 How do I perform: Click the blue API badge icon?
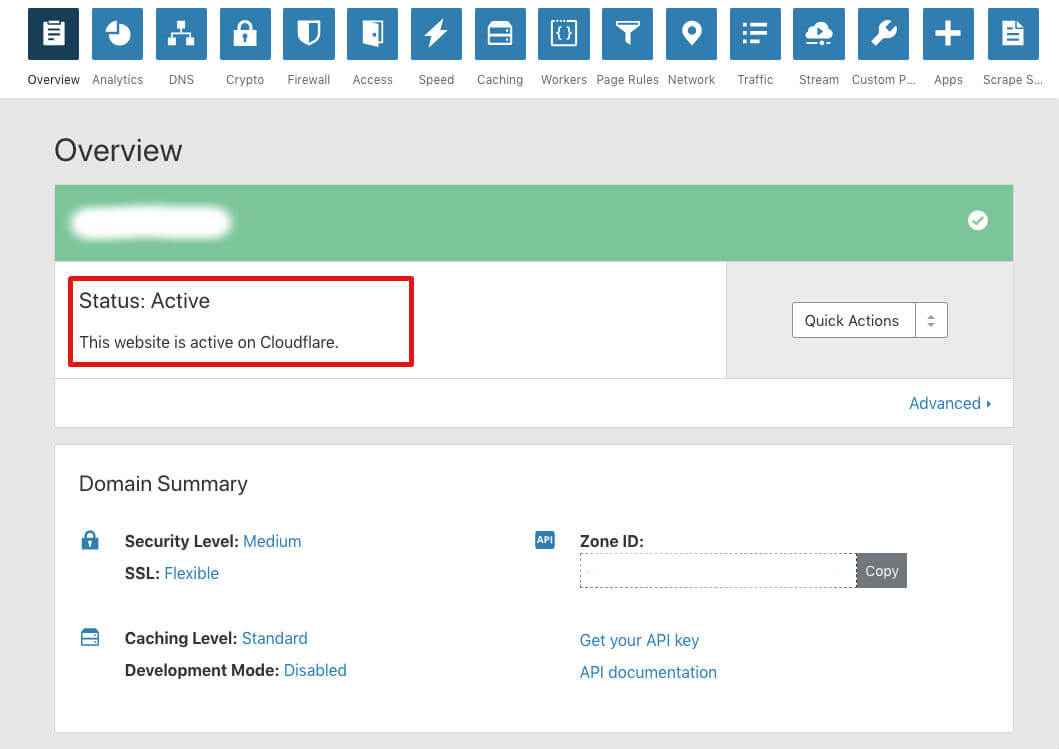pyautogui.click(x=544, y=540)
